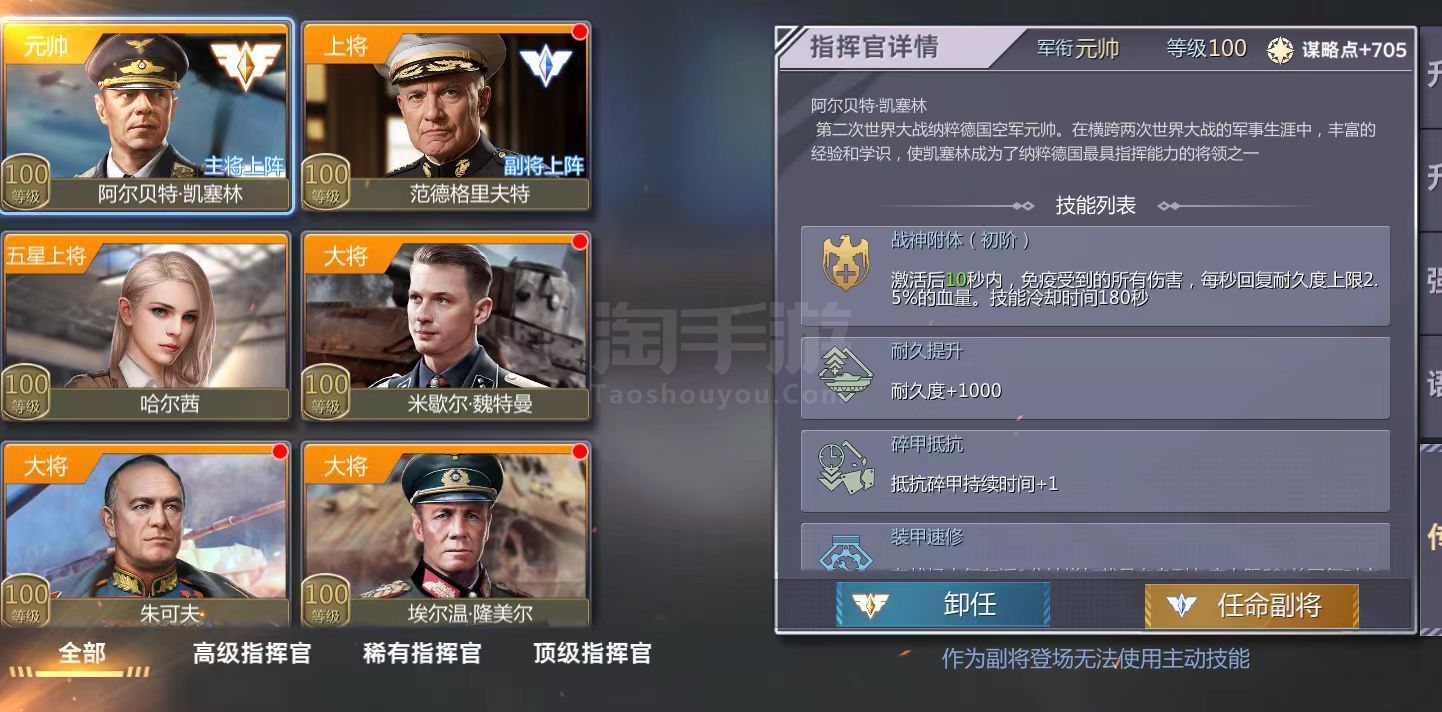Viewport: 1442px width, 712px height.
Task: Click the red notification dot on 米歇尔·魏特曼 card
Action: (x=579, y=241)
